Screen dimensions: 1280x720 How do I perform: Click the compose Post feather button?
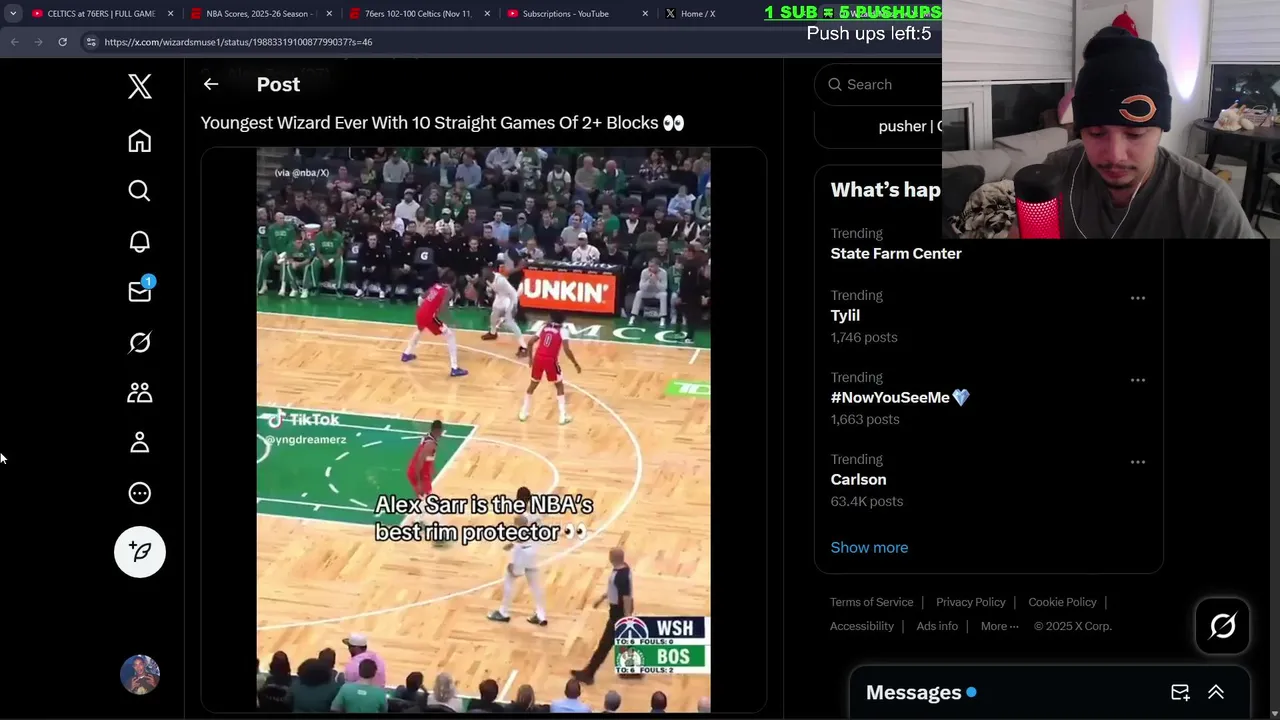point(140,552)
